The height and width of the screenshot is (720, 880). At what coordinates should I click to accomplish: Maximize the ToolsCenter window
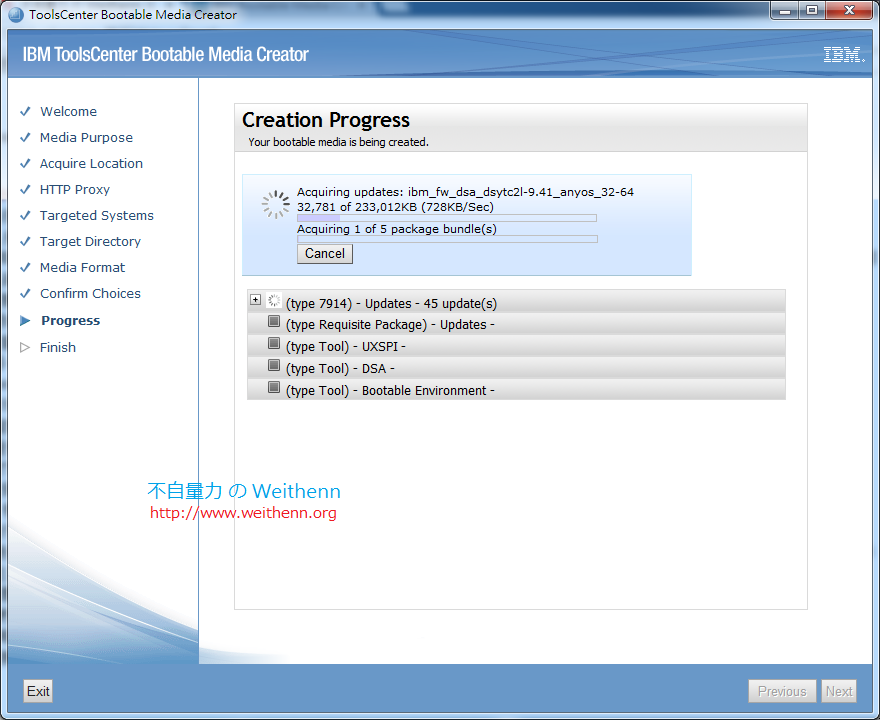(812, 11)
